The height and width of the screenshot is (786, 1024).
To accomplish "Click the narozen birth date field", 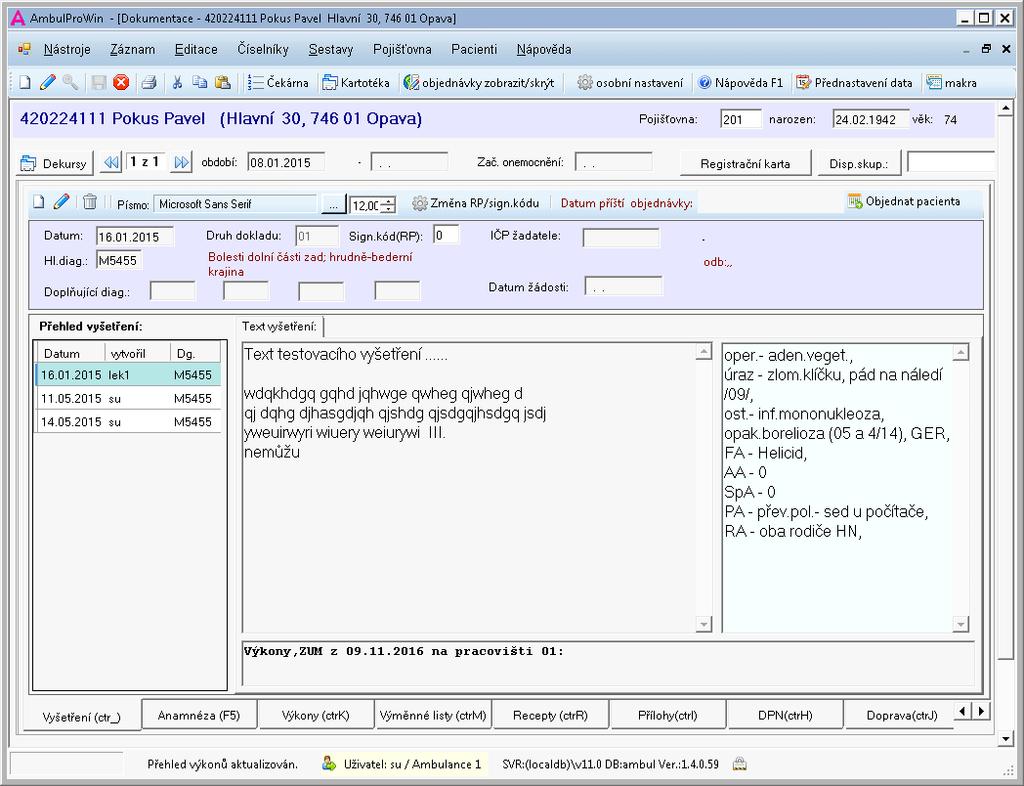I will tap(871, 119).
